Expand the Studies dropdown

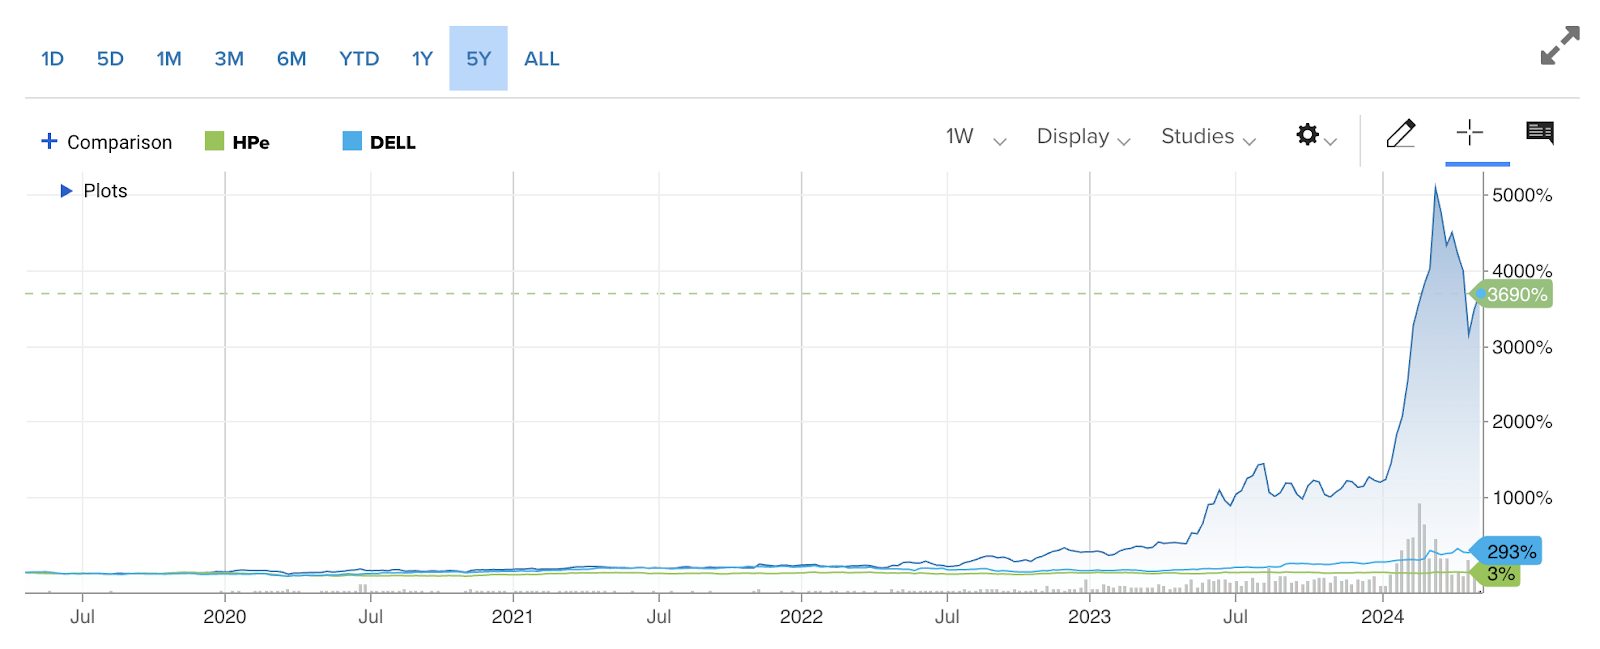[1207, 137]
